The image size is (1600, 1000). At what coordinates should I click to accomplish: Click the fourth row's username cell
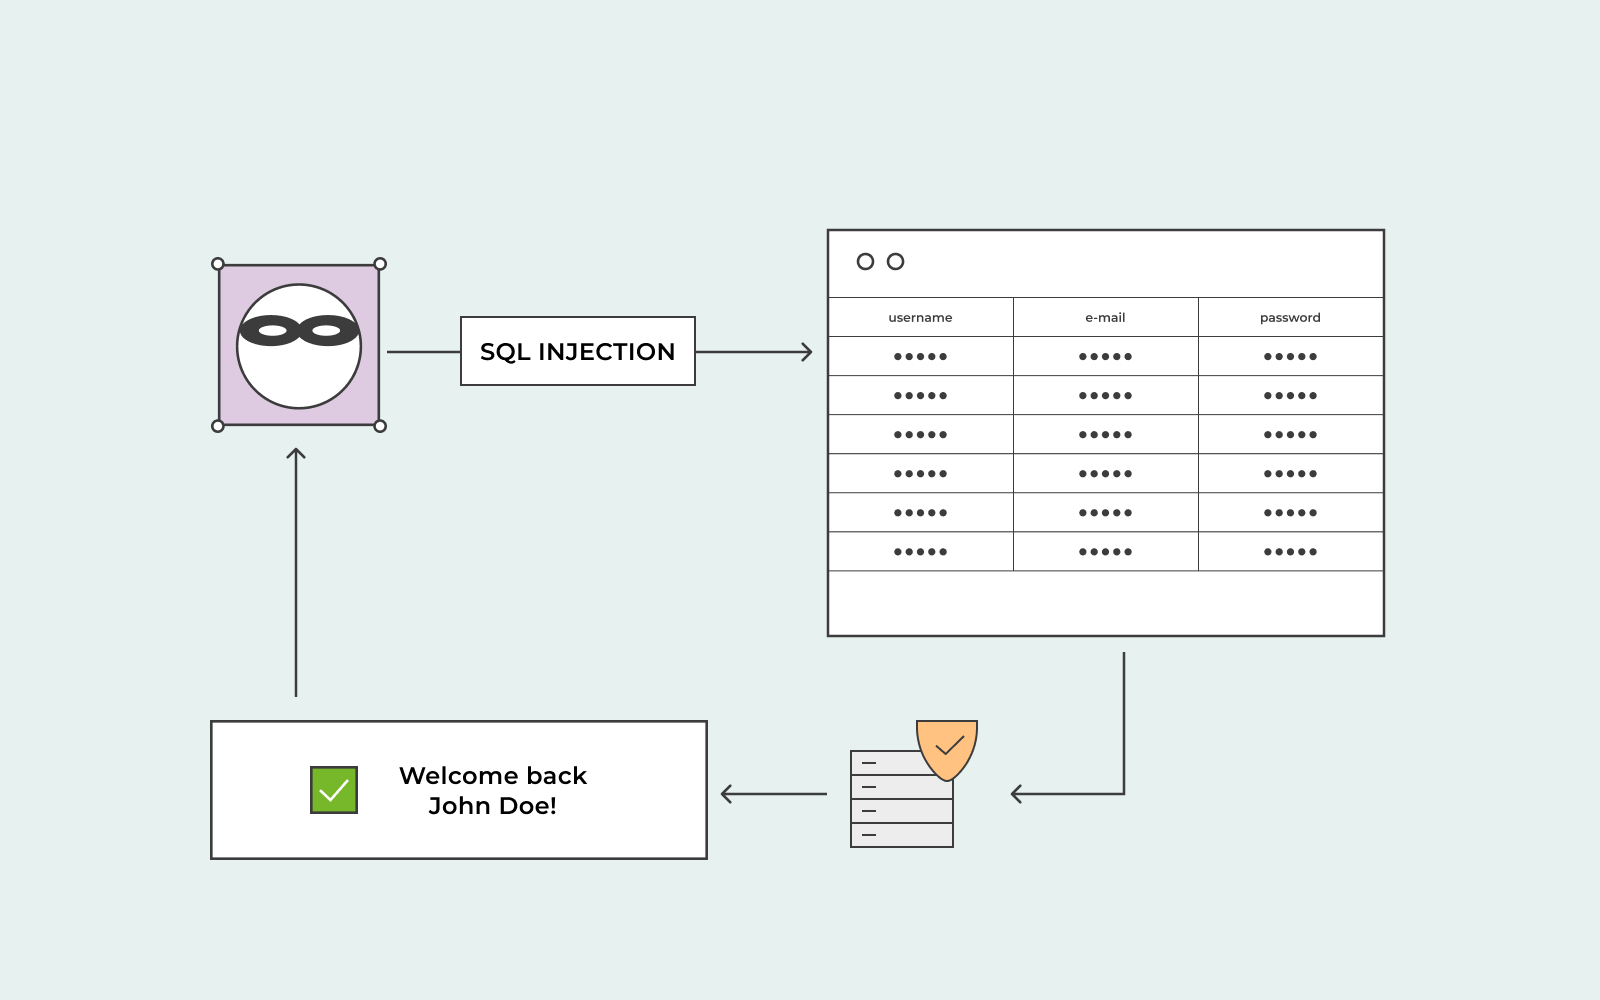[x=921, y=473]
